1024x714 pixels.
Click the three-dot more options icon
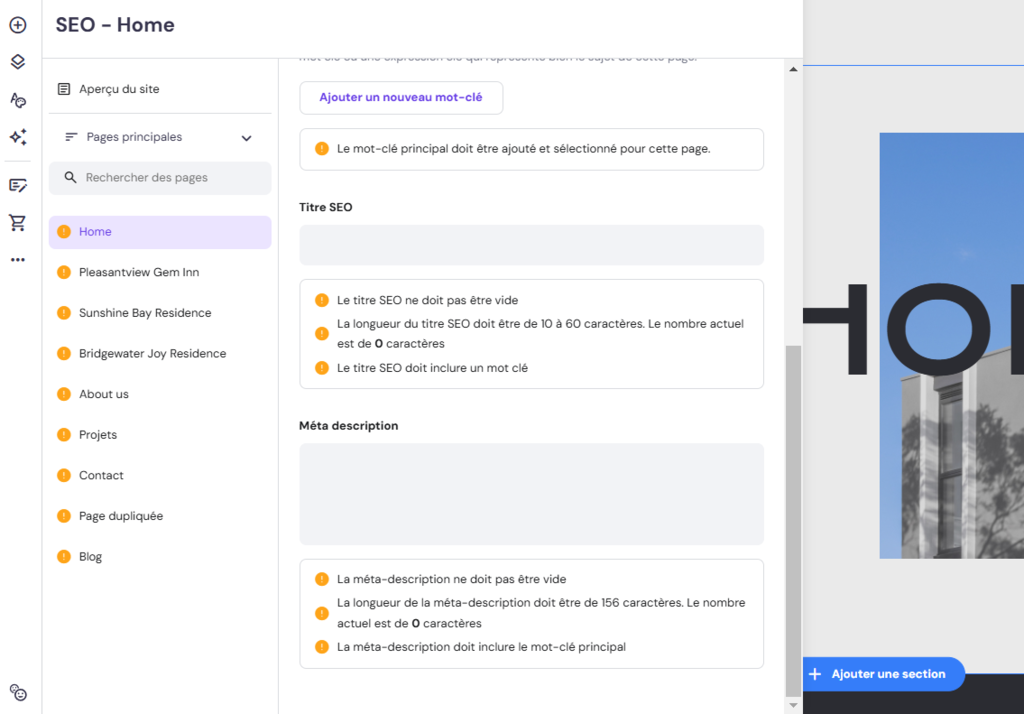(x=17, y=259)
